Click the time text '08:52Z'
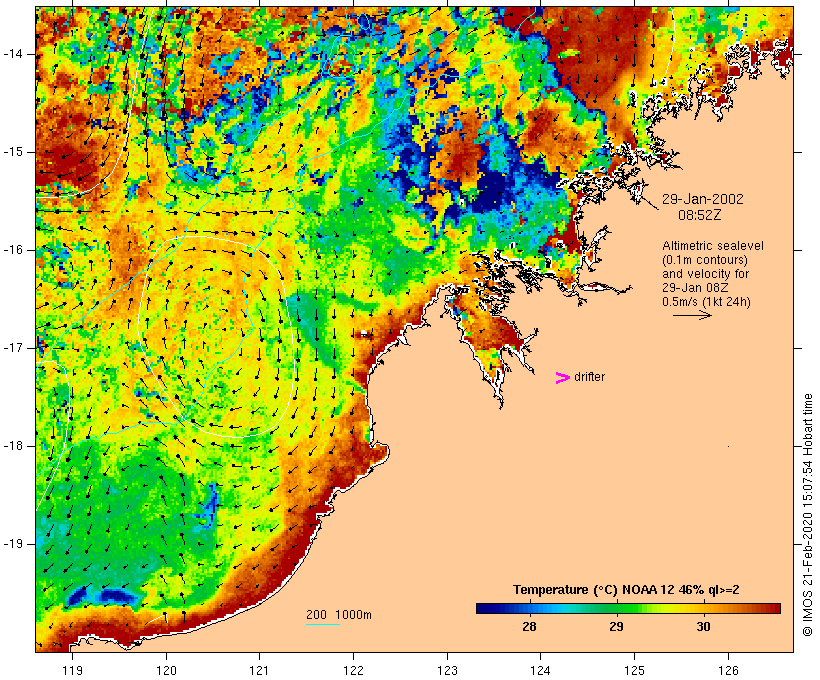The image size is (820, 680). (700, 215)
